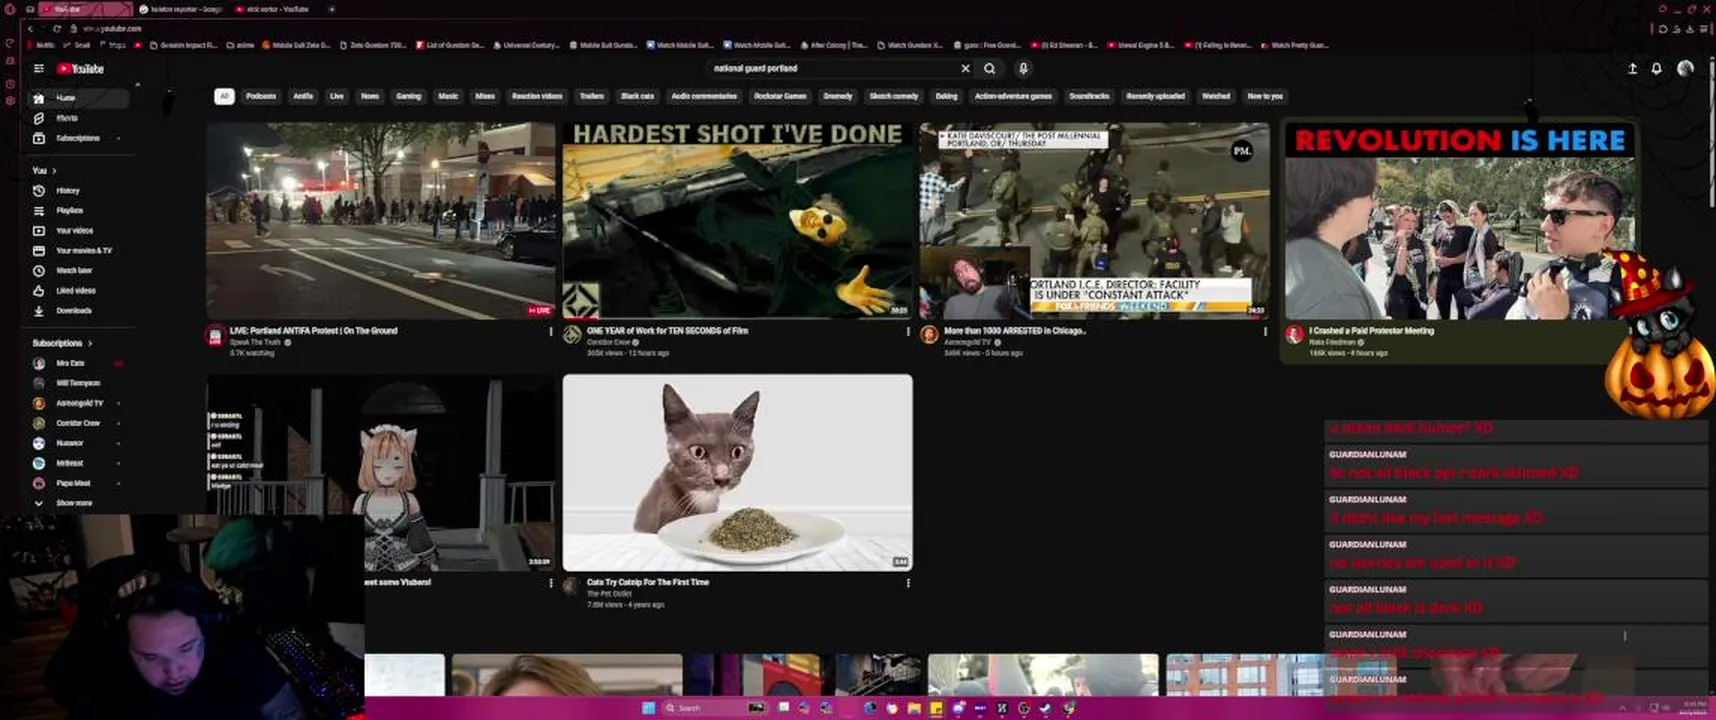This screenshot has width=1716, height=720.
Task: Open Subscriptions in the sidebar
Action: click(x=78, y=138)
